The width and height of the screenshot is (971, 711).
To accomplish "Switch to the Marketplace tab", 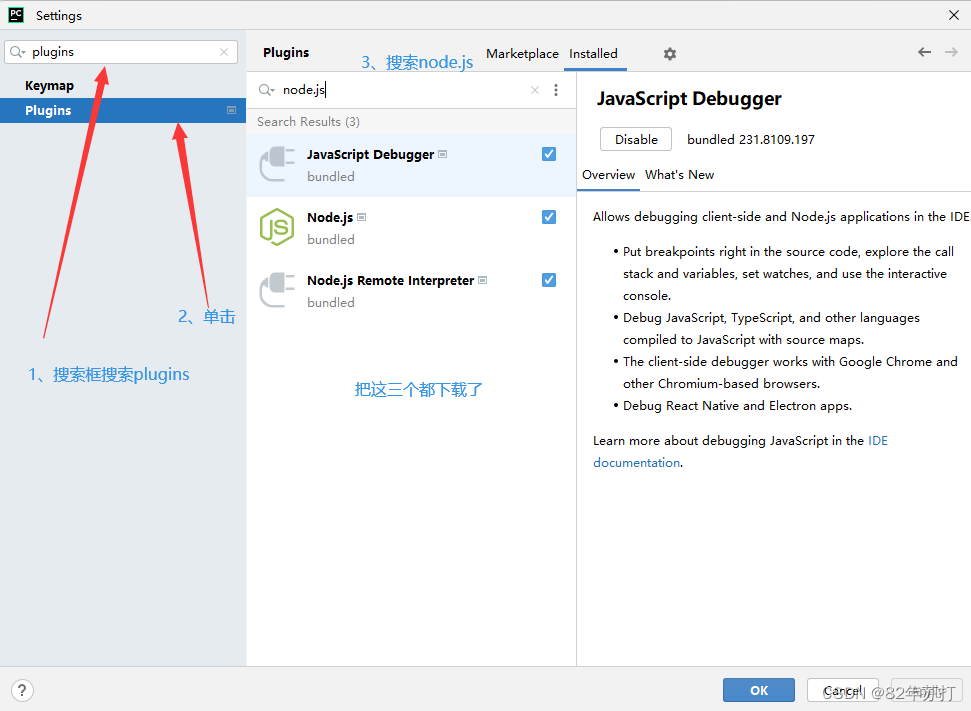I will [522, 54].
